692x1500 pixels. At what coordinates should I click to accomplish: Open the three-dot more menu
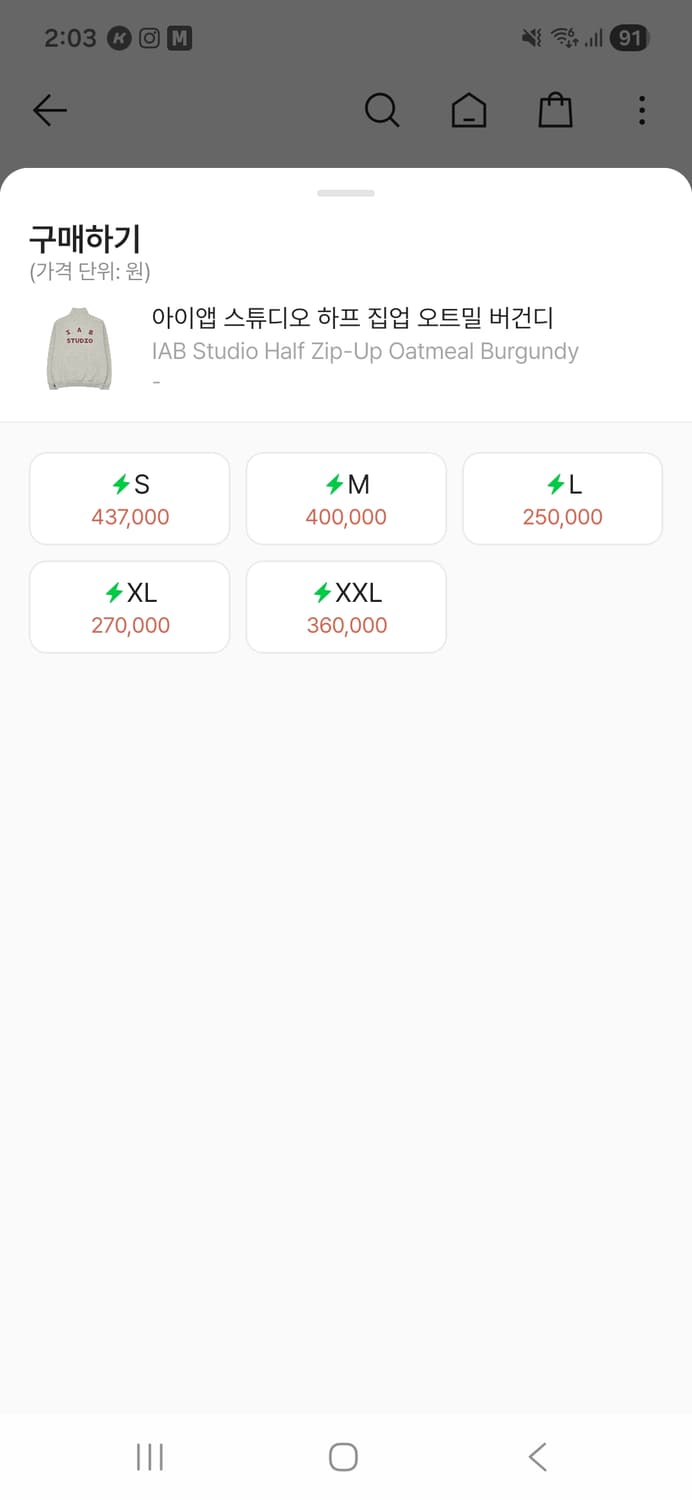click(642, 110)
